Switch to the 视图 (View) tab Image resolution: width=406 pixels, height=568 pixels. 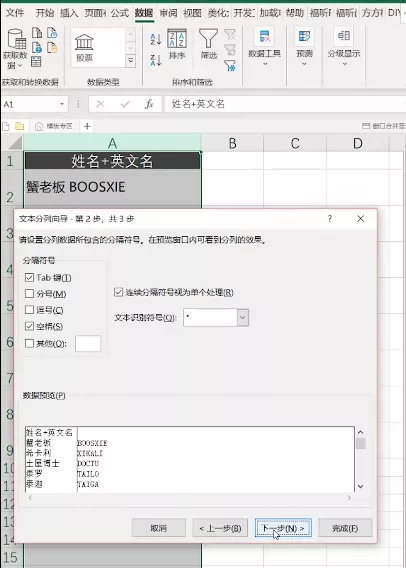[192, 13]
